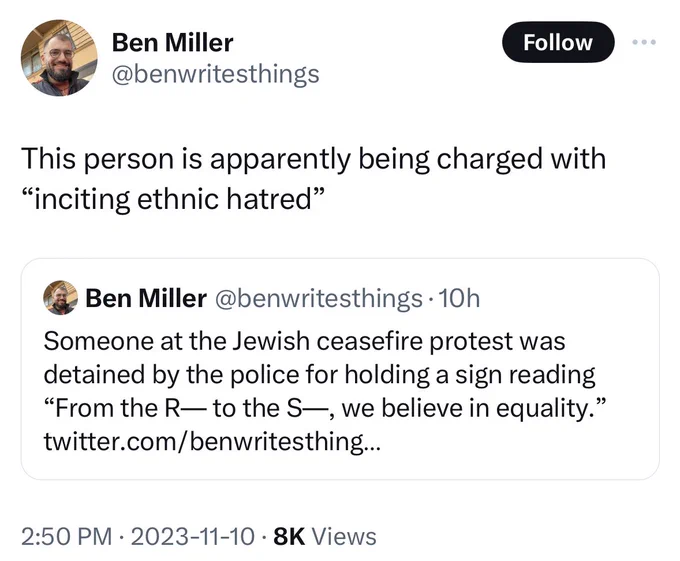Viewport: 680px width, 561px height.
Task: Click the top @benwritesthings handle
Action: pos(216,74)
